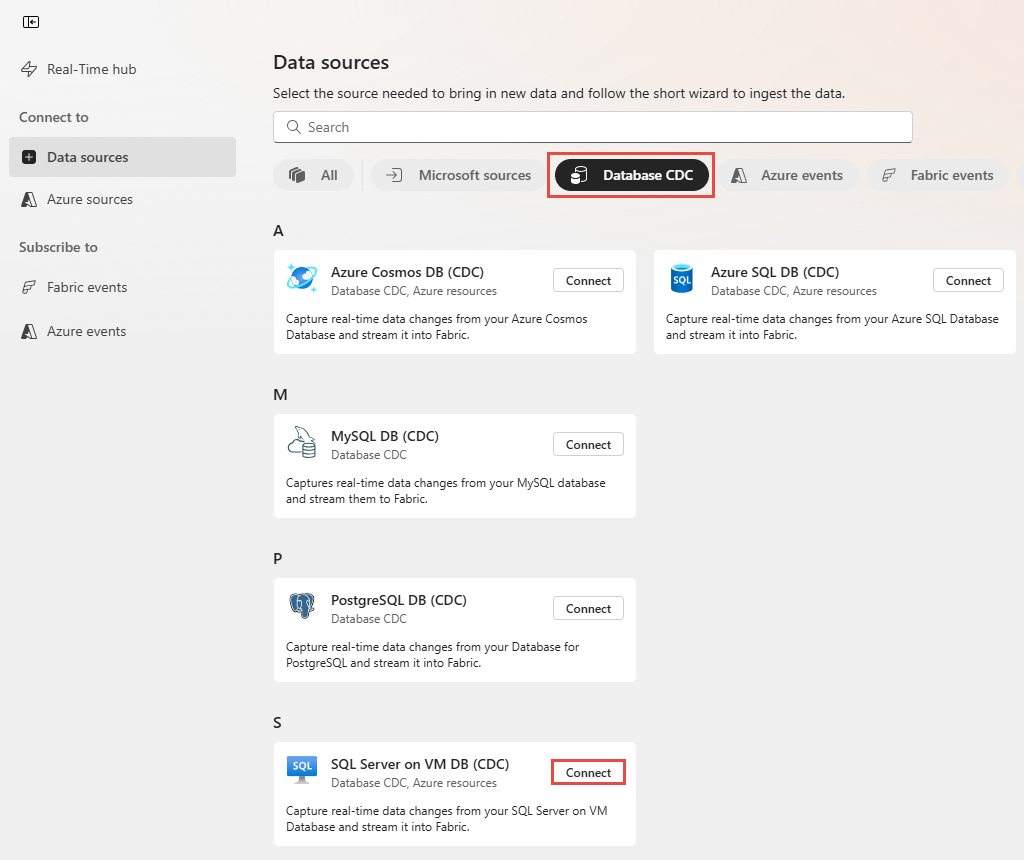Collapse the left navigation sidebar
Viewport: 1024px width, 860px height.
31,21
